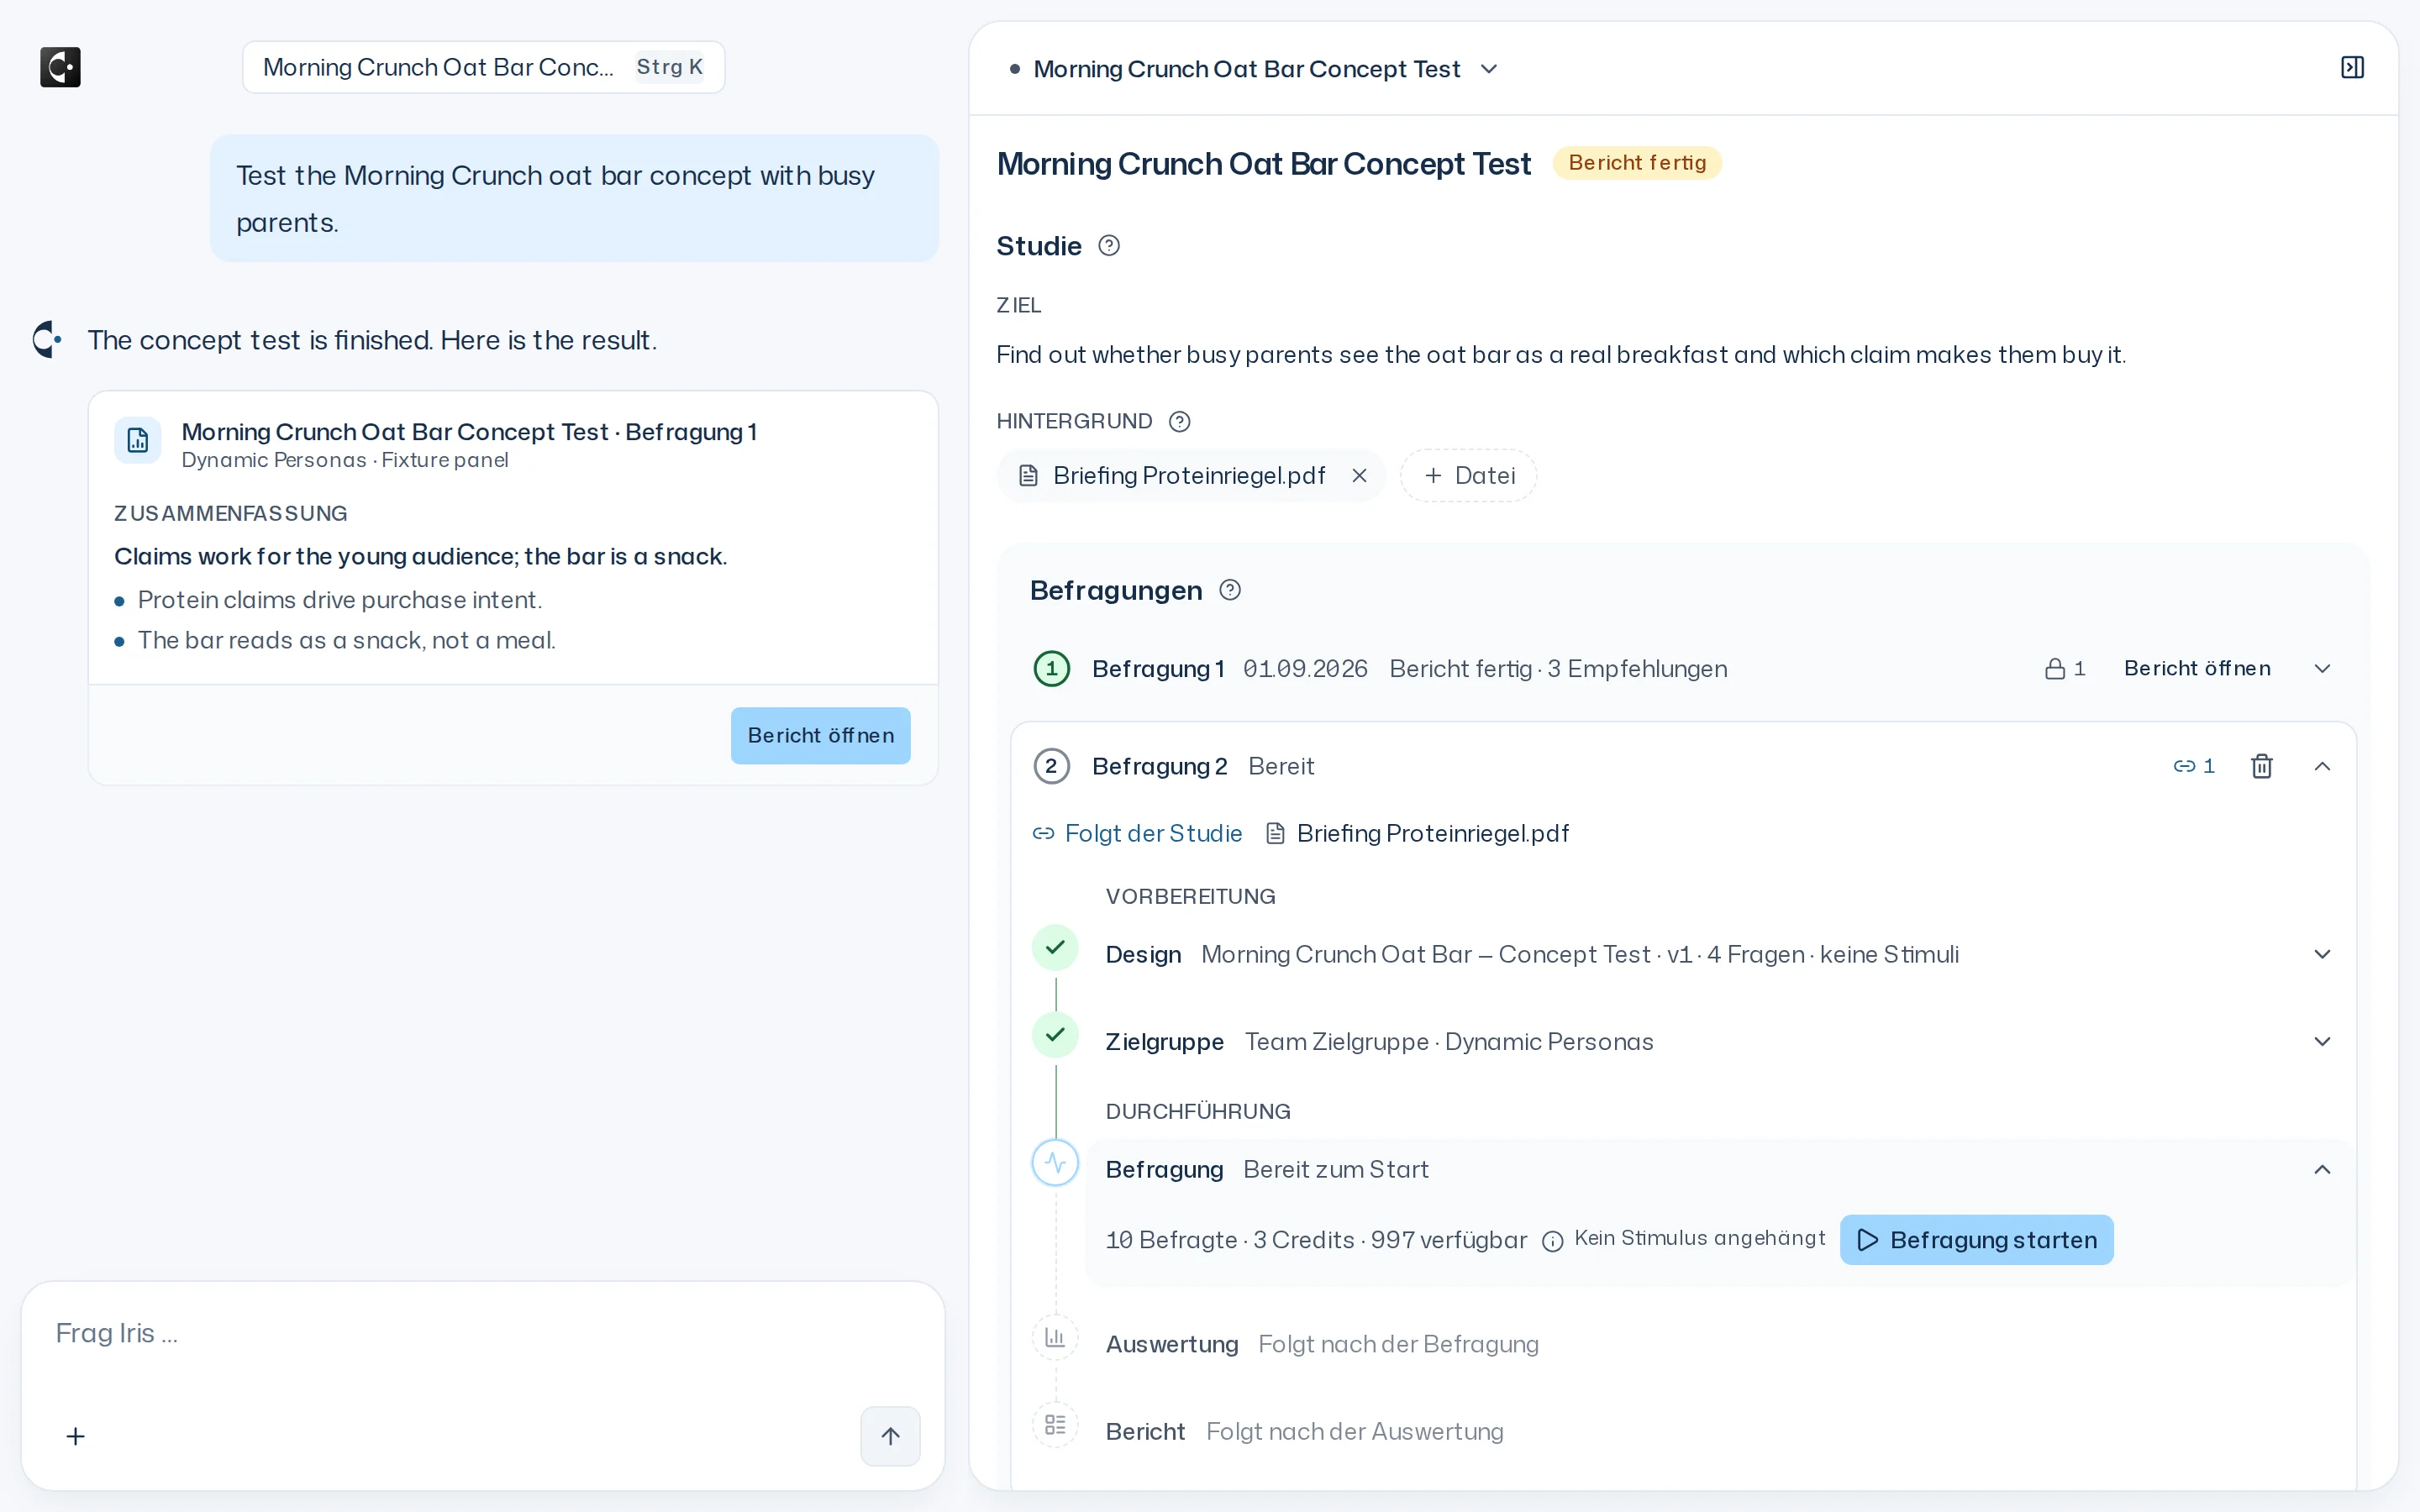Expand the Design step details
The width and height of the screenshot is (2420, 1512).
2323,954
